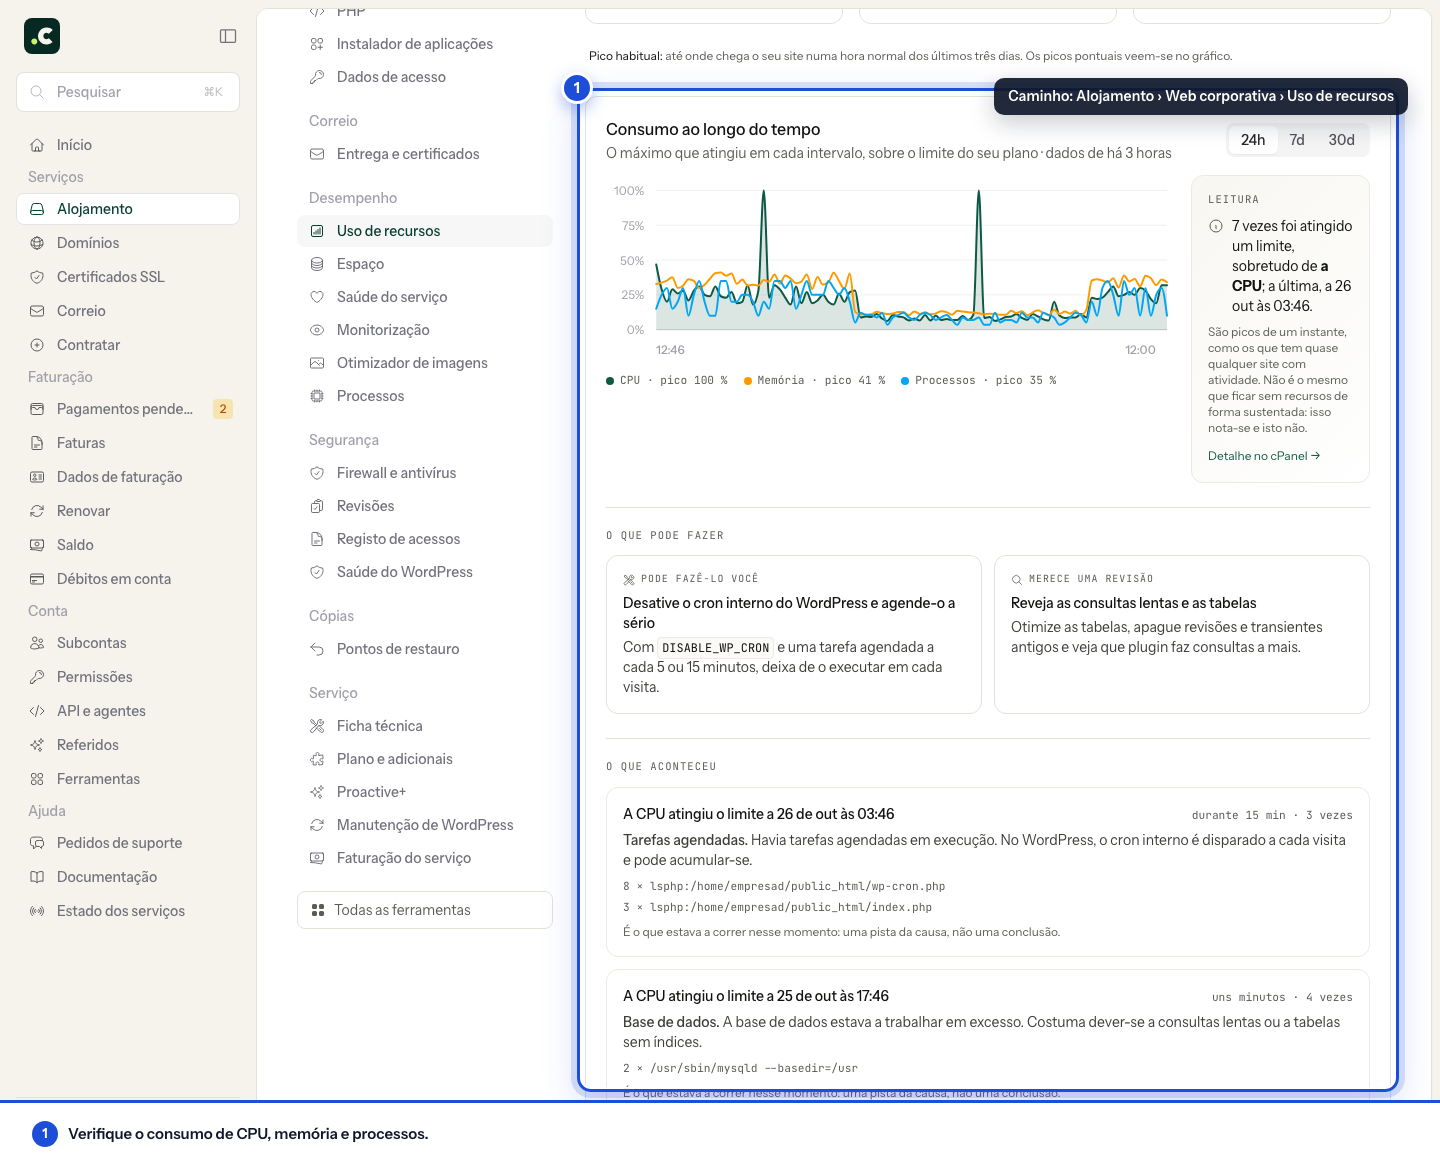1440x1164 pixels.
Task: Click the Domínios globe icon
Action: (37, 243)
